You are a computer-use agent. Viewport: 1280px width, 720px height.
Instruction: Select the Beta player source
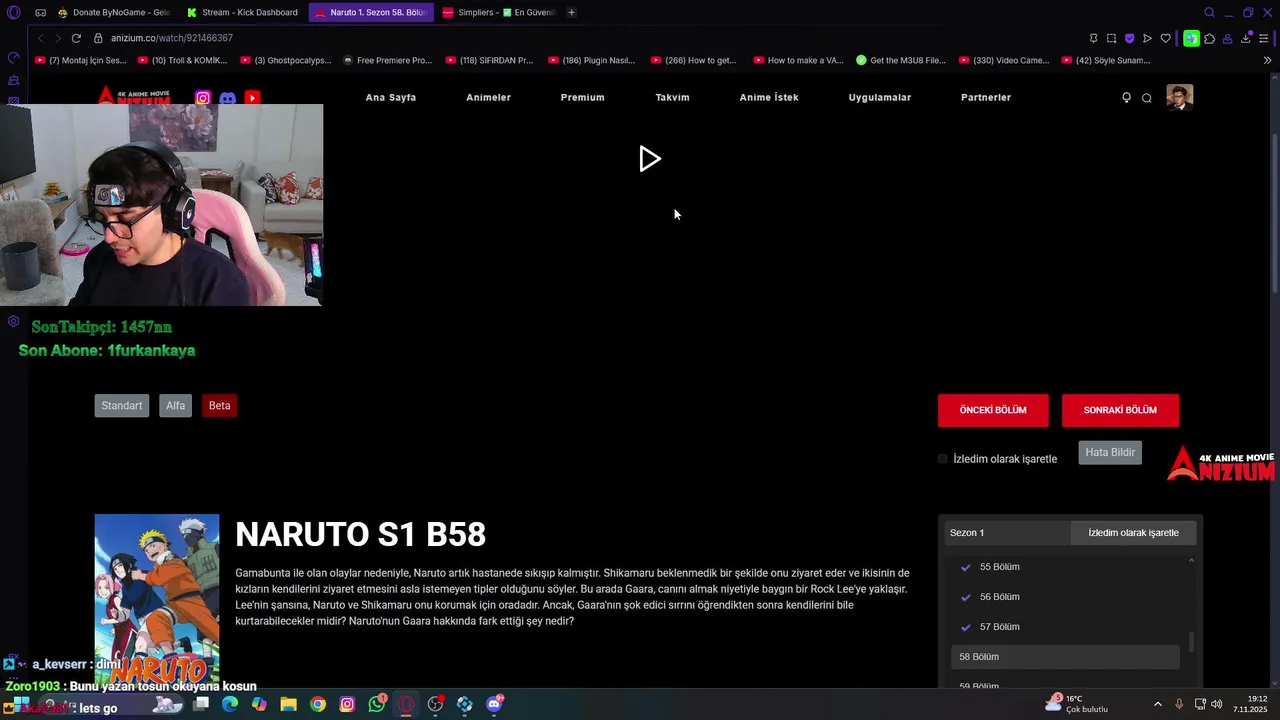pos(220,405)
